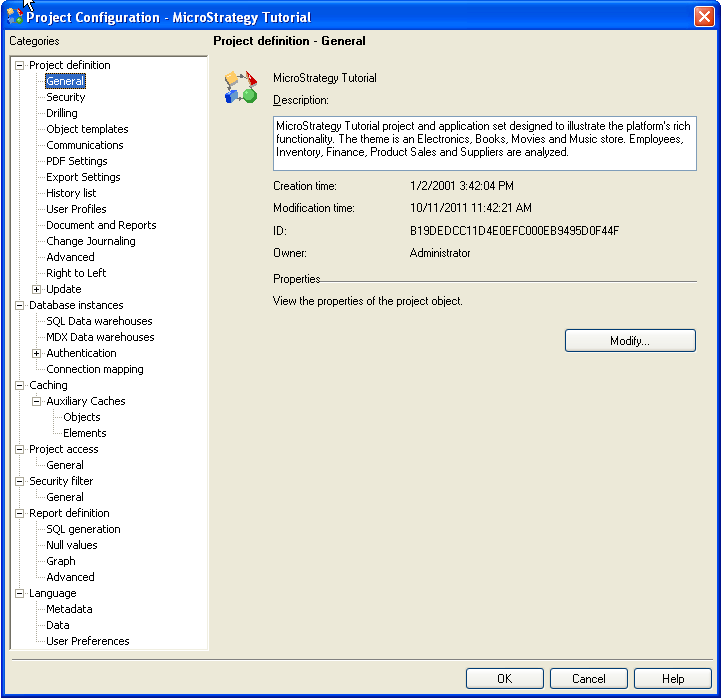This screenshot has width=722, height=699.
Task: Open PDF Settings
Action: pyautogui.click(x=76, y=161)
